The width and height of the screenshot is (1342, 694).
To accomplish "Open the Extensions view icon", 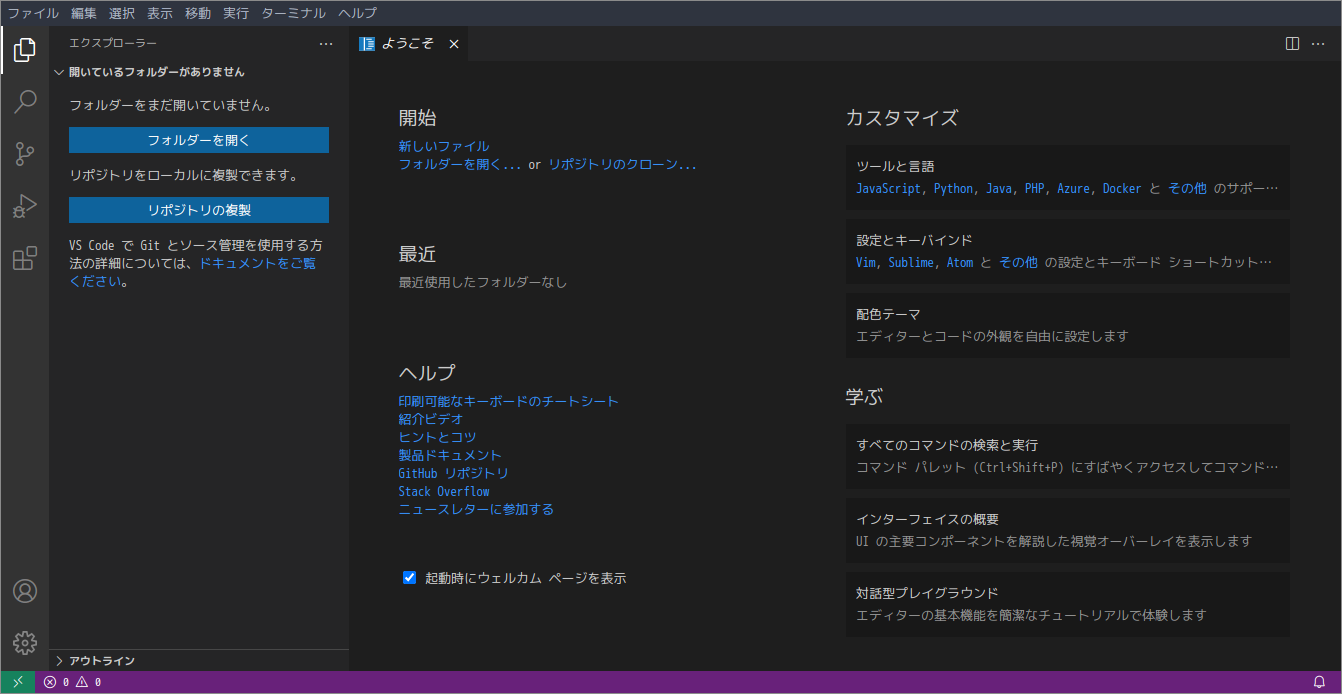I will click(x=25, y=258).
